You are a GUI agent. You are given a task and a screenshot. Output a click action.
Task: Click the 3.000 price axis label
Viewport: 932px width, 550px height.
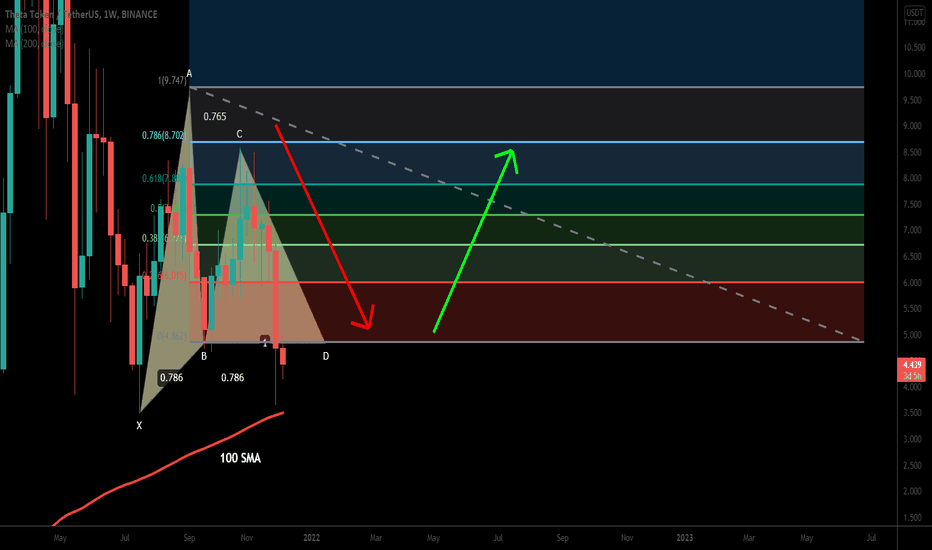click(913, 439)
